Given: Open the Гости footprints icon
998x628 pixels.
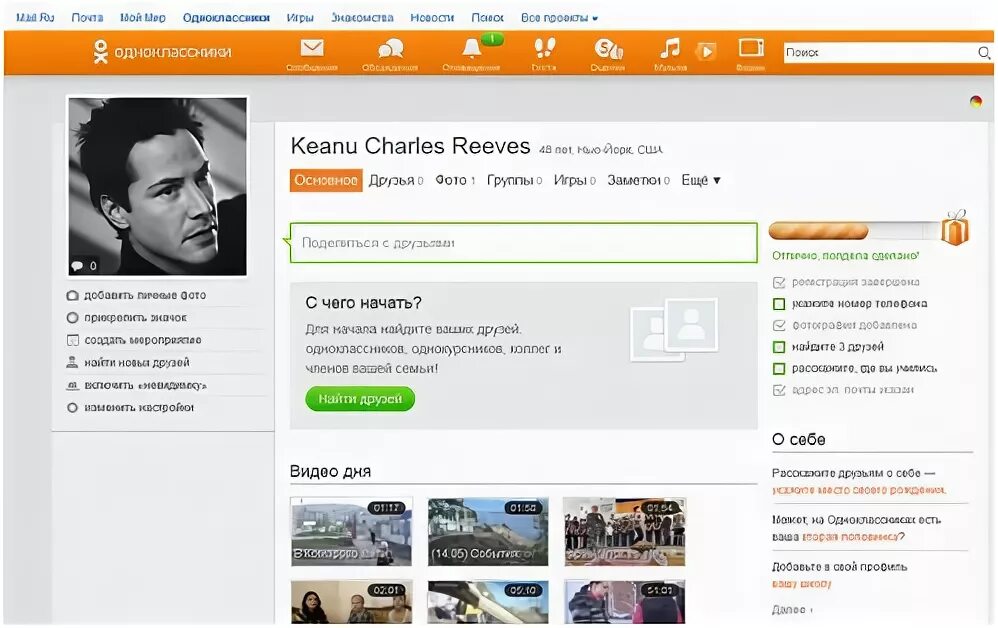Looking at the screenshot, I should click(x=544, y=48).
